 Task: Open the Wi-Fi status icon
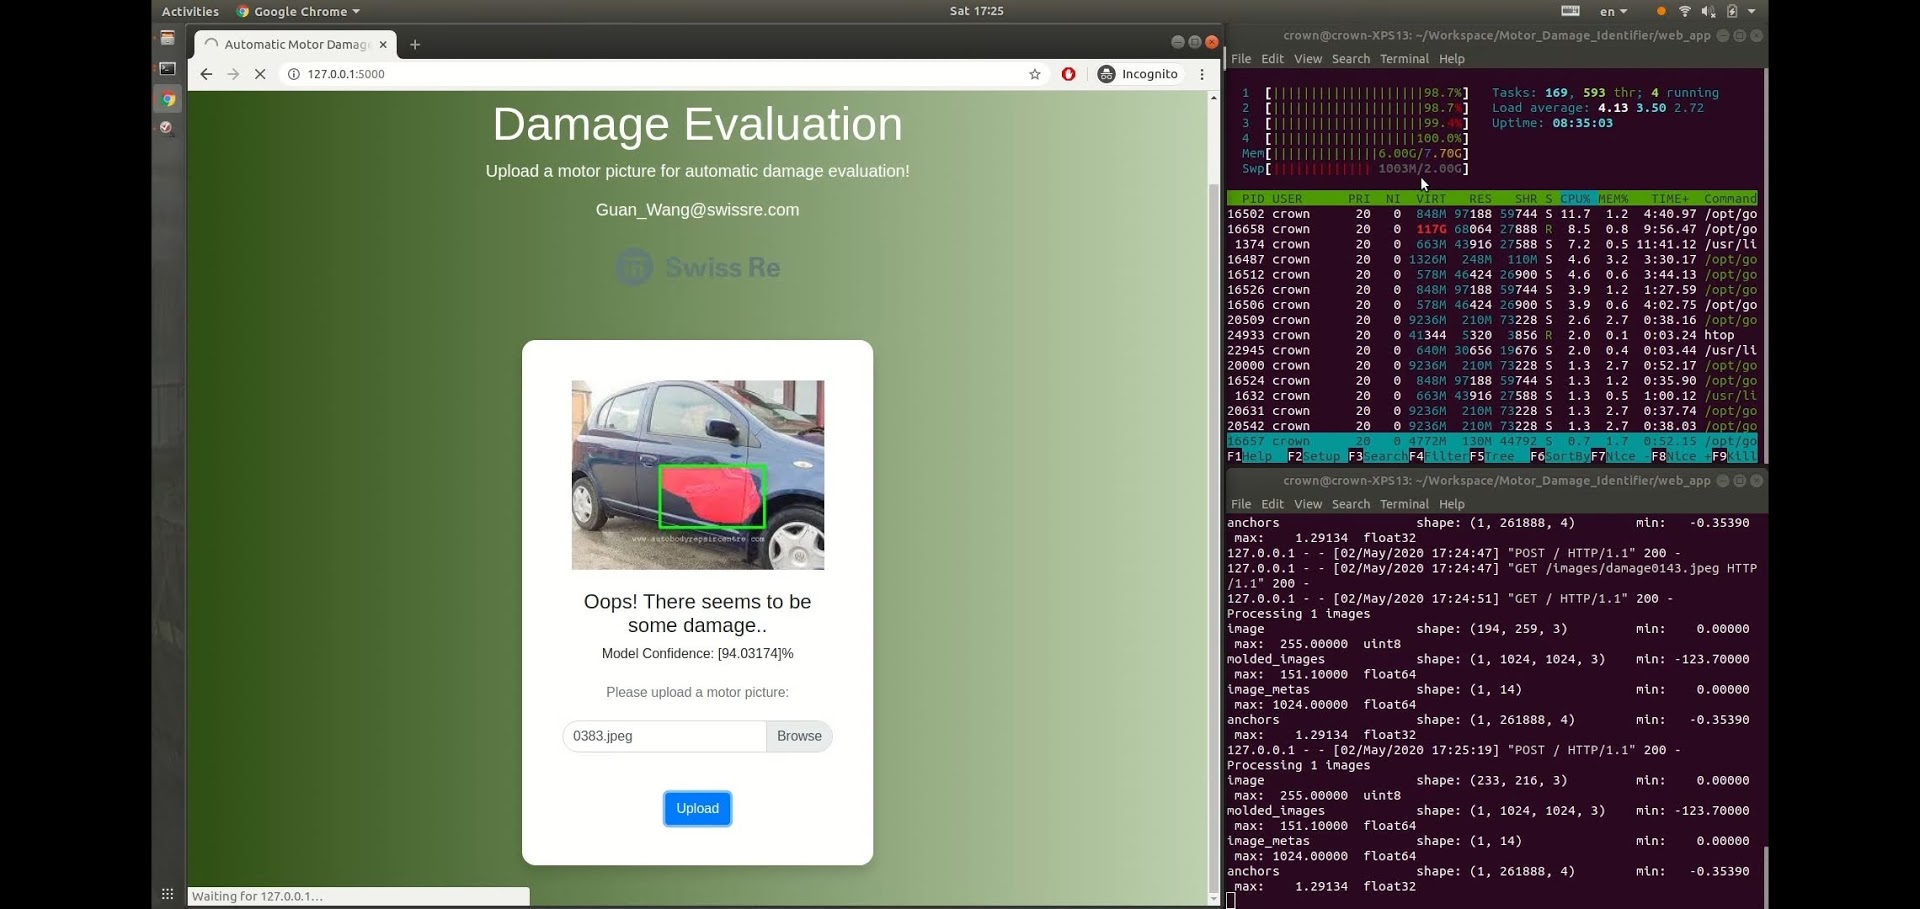(x=1685, y=11)
